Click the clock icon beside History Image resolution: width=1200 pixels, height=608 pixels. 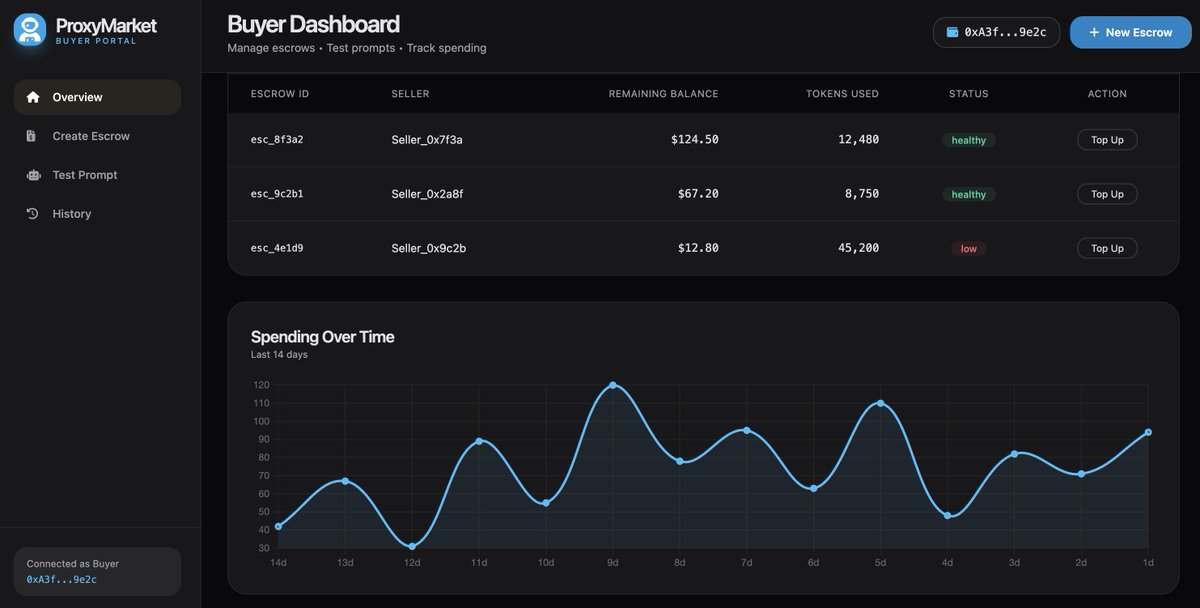point(32,214)
